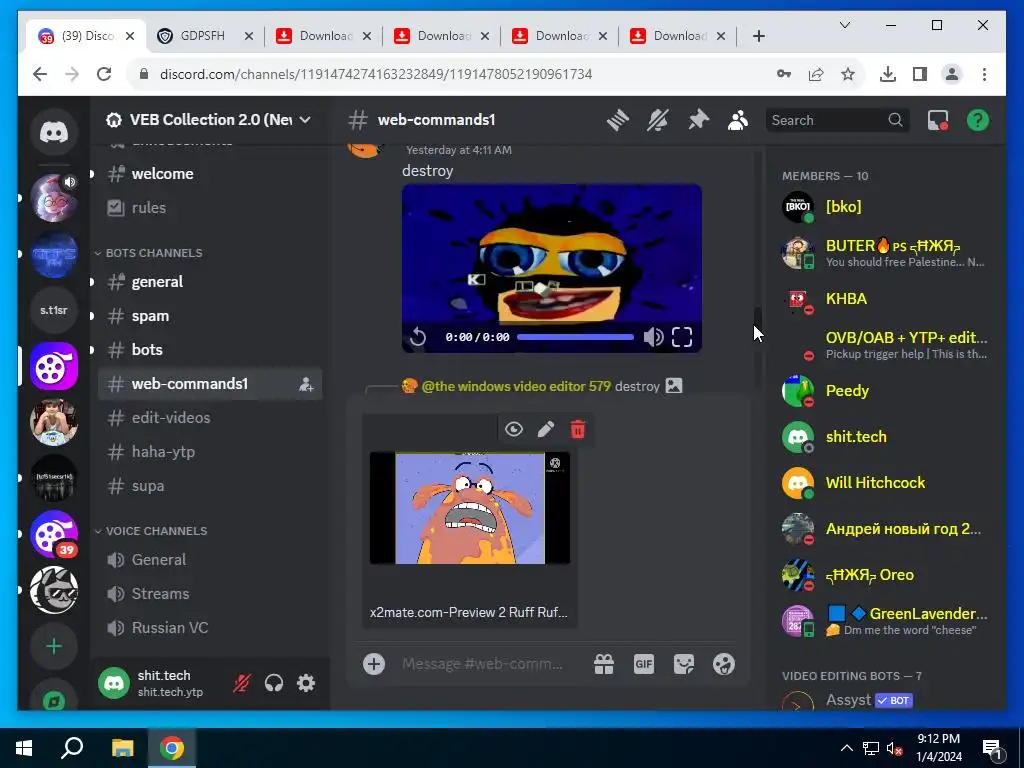
Task: Reload the page in Chrome
Action: 104,74
